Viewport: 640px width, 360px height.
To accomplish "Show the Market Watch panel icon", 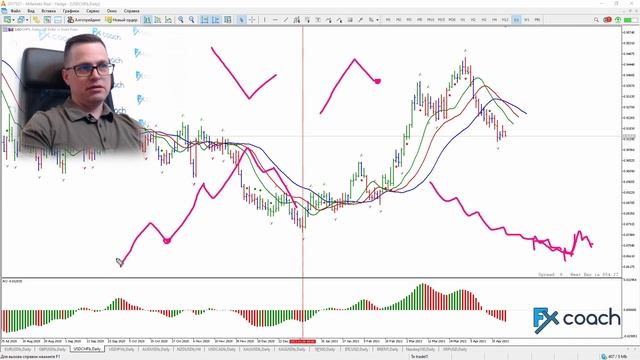I will [x=37, y=20].
